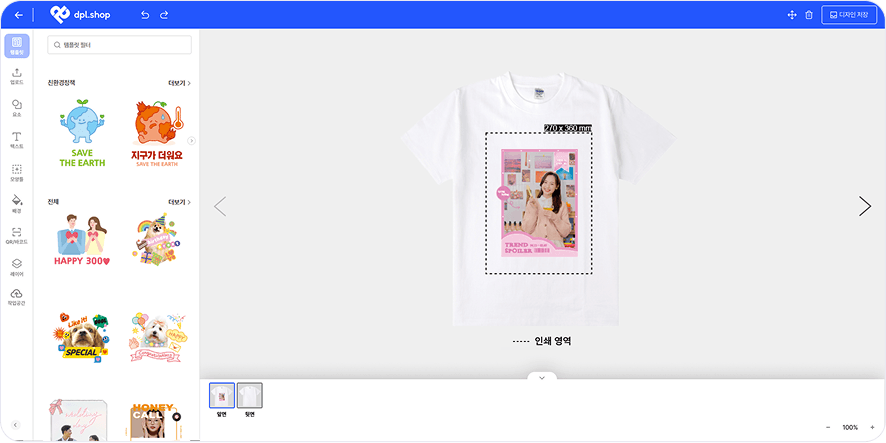This screenshot has height=443, width=886.
Task: Go back using the header arrow
Action: point(19,15)
